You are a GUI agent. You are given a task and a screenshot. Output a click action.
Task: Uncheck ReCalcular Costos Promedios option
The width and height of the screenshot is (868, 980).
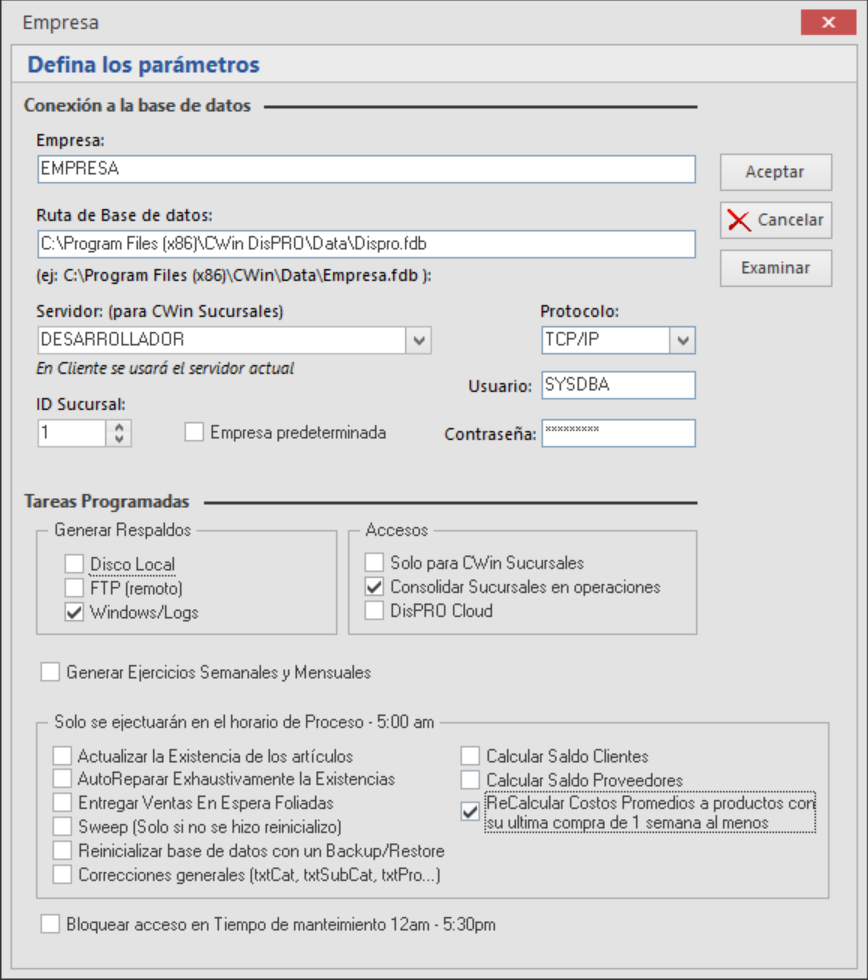tap(470, 812)
